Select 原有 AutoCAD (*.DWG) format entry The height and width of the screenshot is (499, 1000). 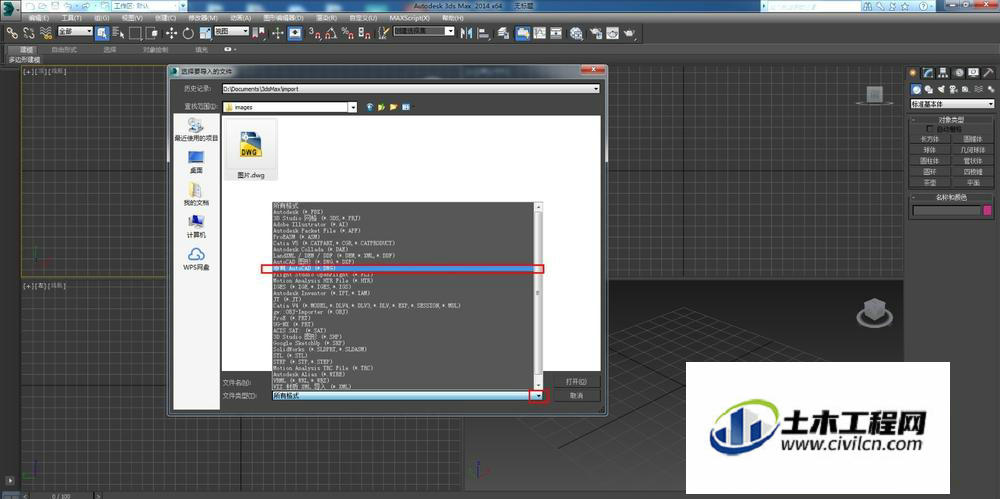click(x=402, y=269)
